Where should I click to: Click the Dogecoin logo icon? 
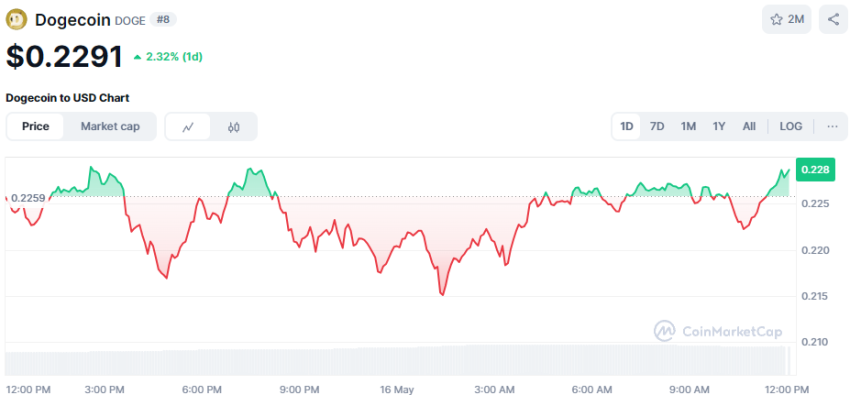16,20
